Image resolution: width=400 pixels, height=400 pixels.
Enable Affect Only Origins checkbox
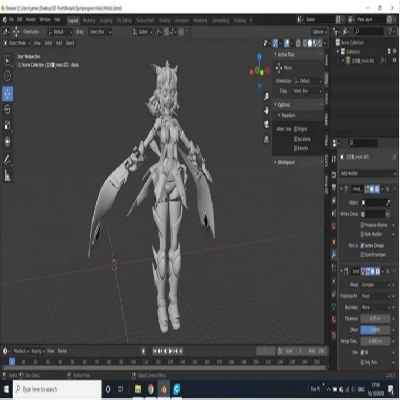(x=296, y=129)
